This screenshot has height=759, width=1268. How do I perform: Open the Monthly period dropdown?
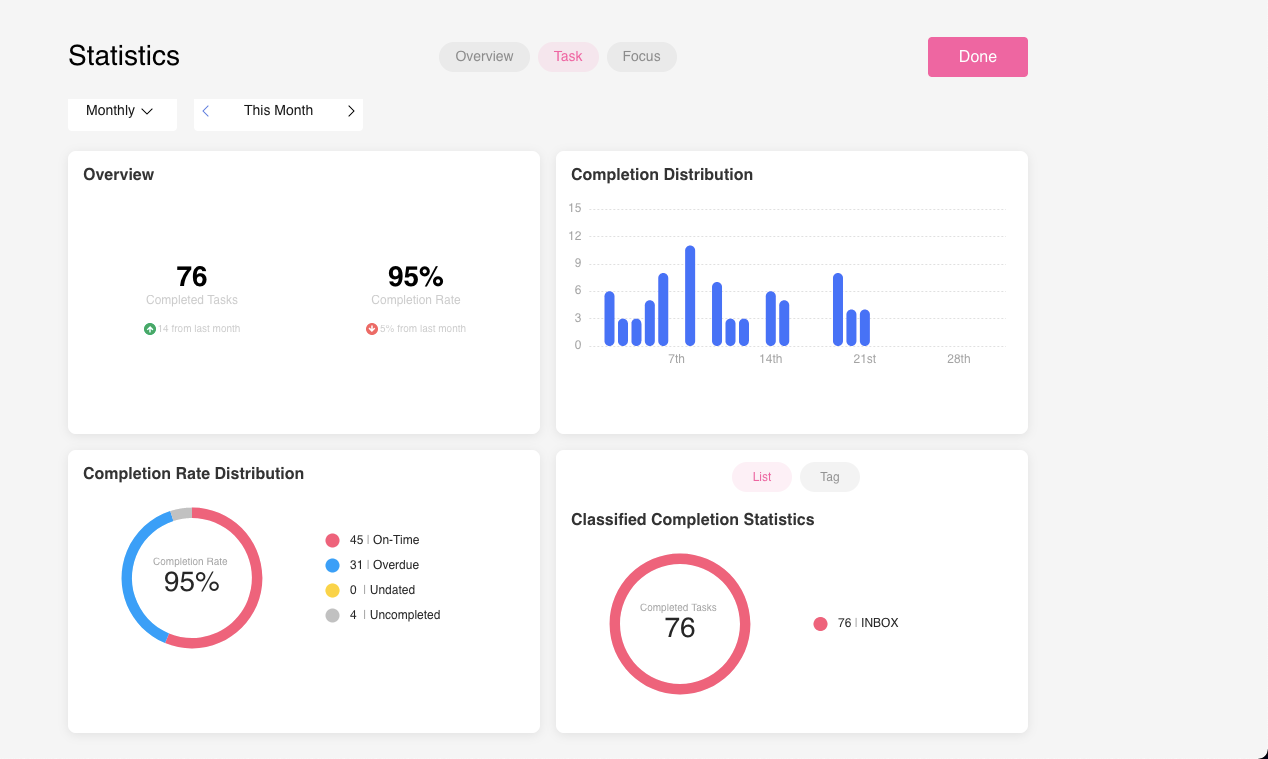[x=121, y=111]
